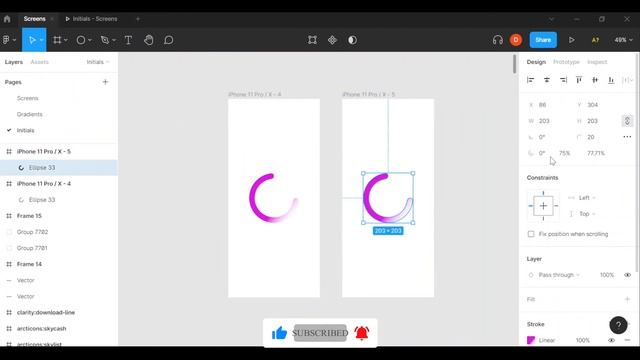Add a fill with plus icon
640x360 pixels.
click(627, 300)
